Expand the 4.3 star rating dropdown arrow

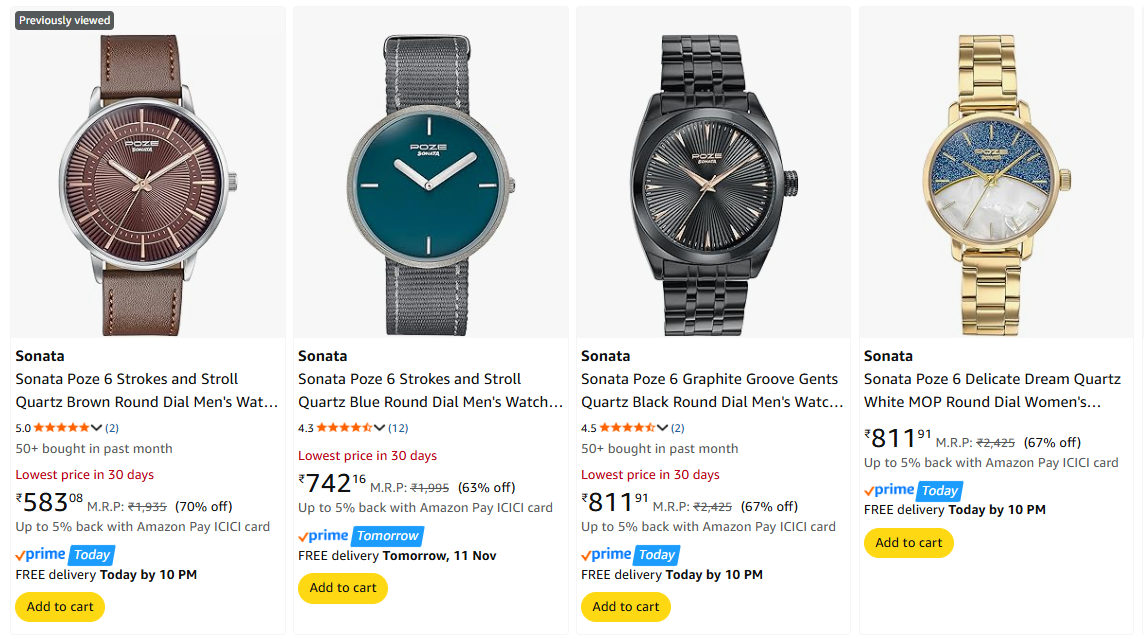[380, 428]
